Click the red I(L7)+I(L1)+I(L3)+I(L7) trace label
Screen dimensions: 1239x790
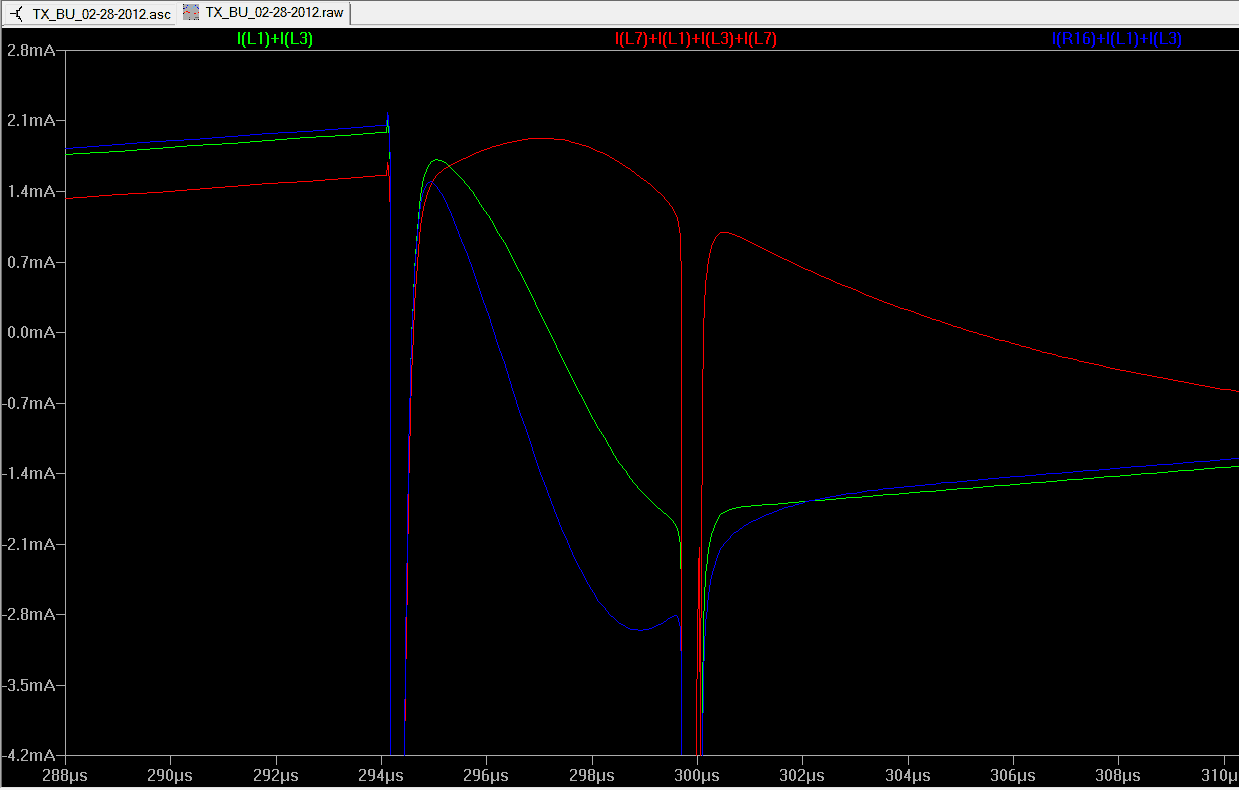695,39
